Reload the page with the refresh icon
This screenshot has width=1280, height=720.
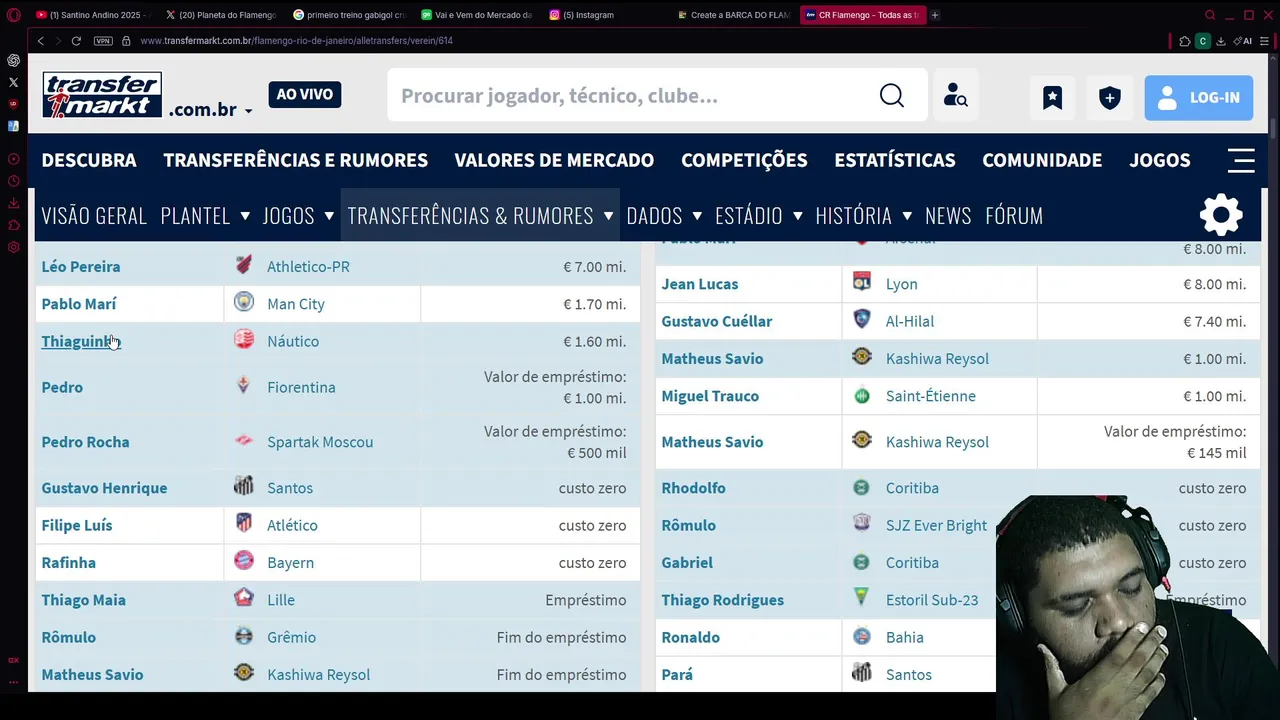pyautogui.click(x=76, y=41)
